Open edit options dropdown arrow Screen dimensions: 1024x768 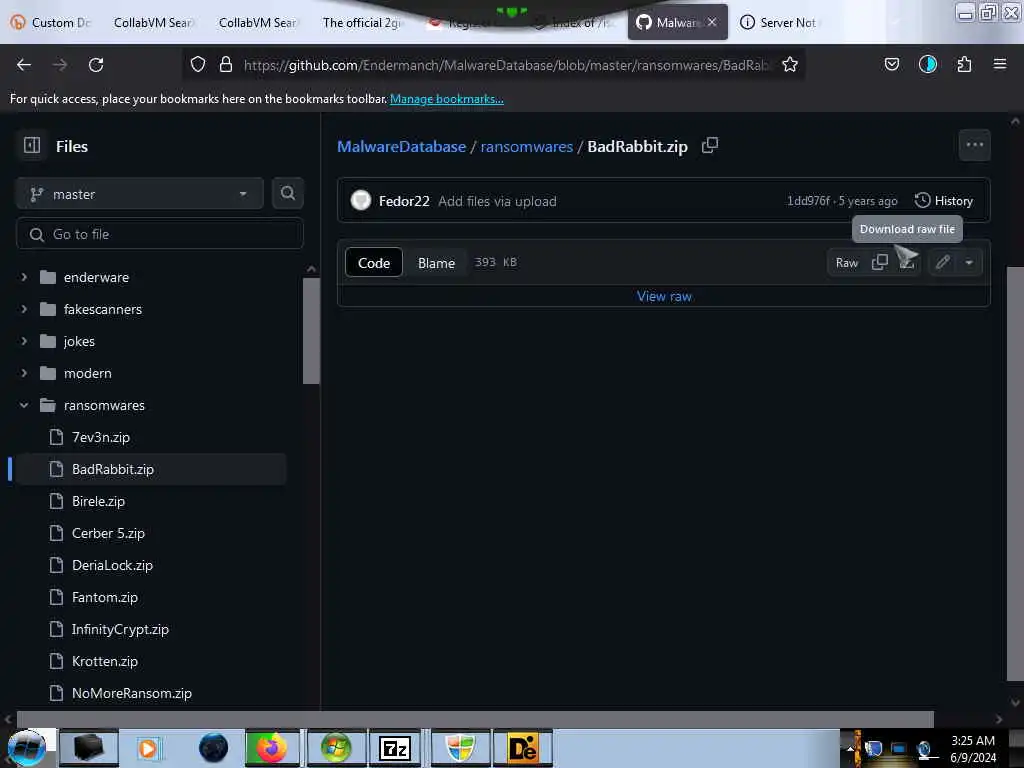[969, 263]
